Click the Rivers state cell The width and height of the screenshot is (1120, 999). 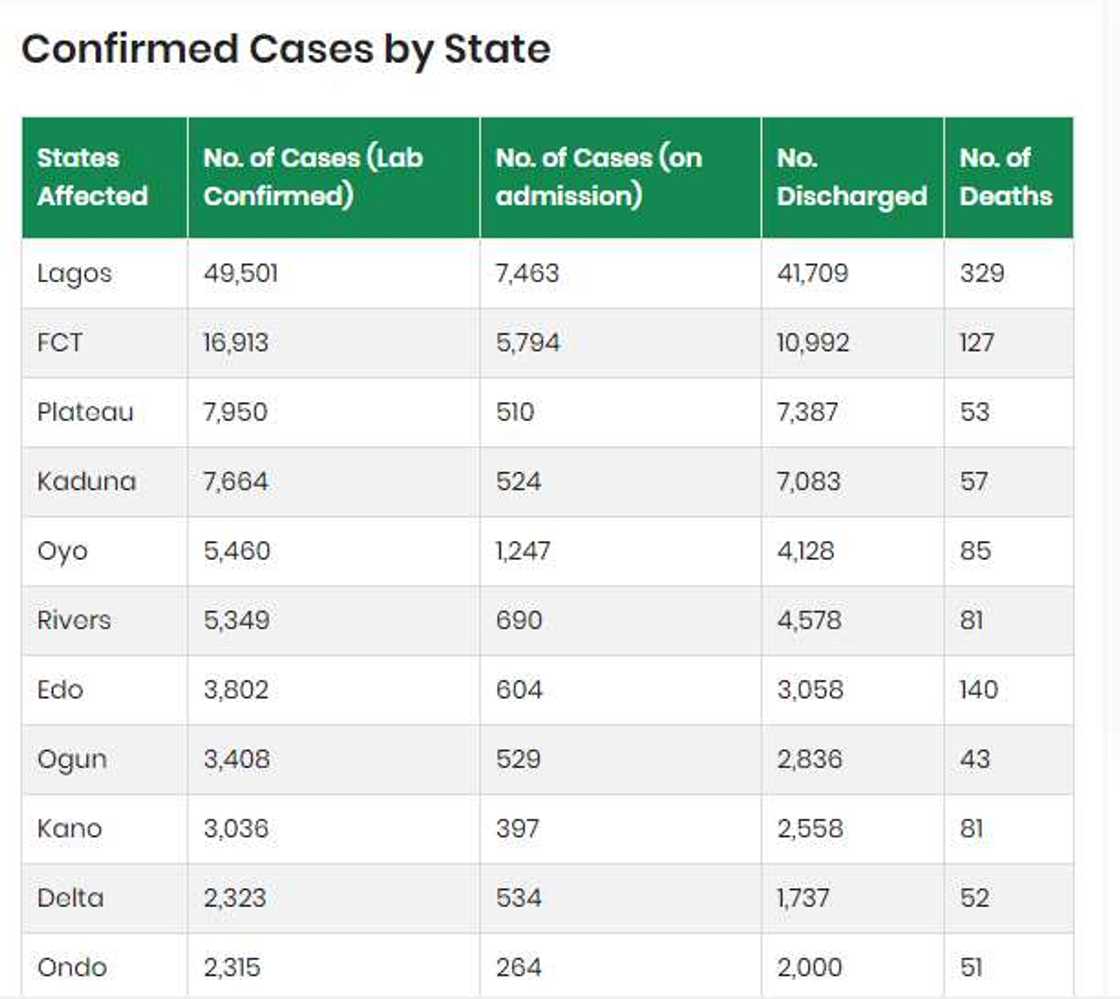(x=74, y=620)
